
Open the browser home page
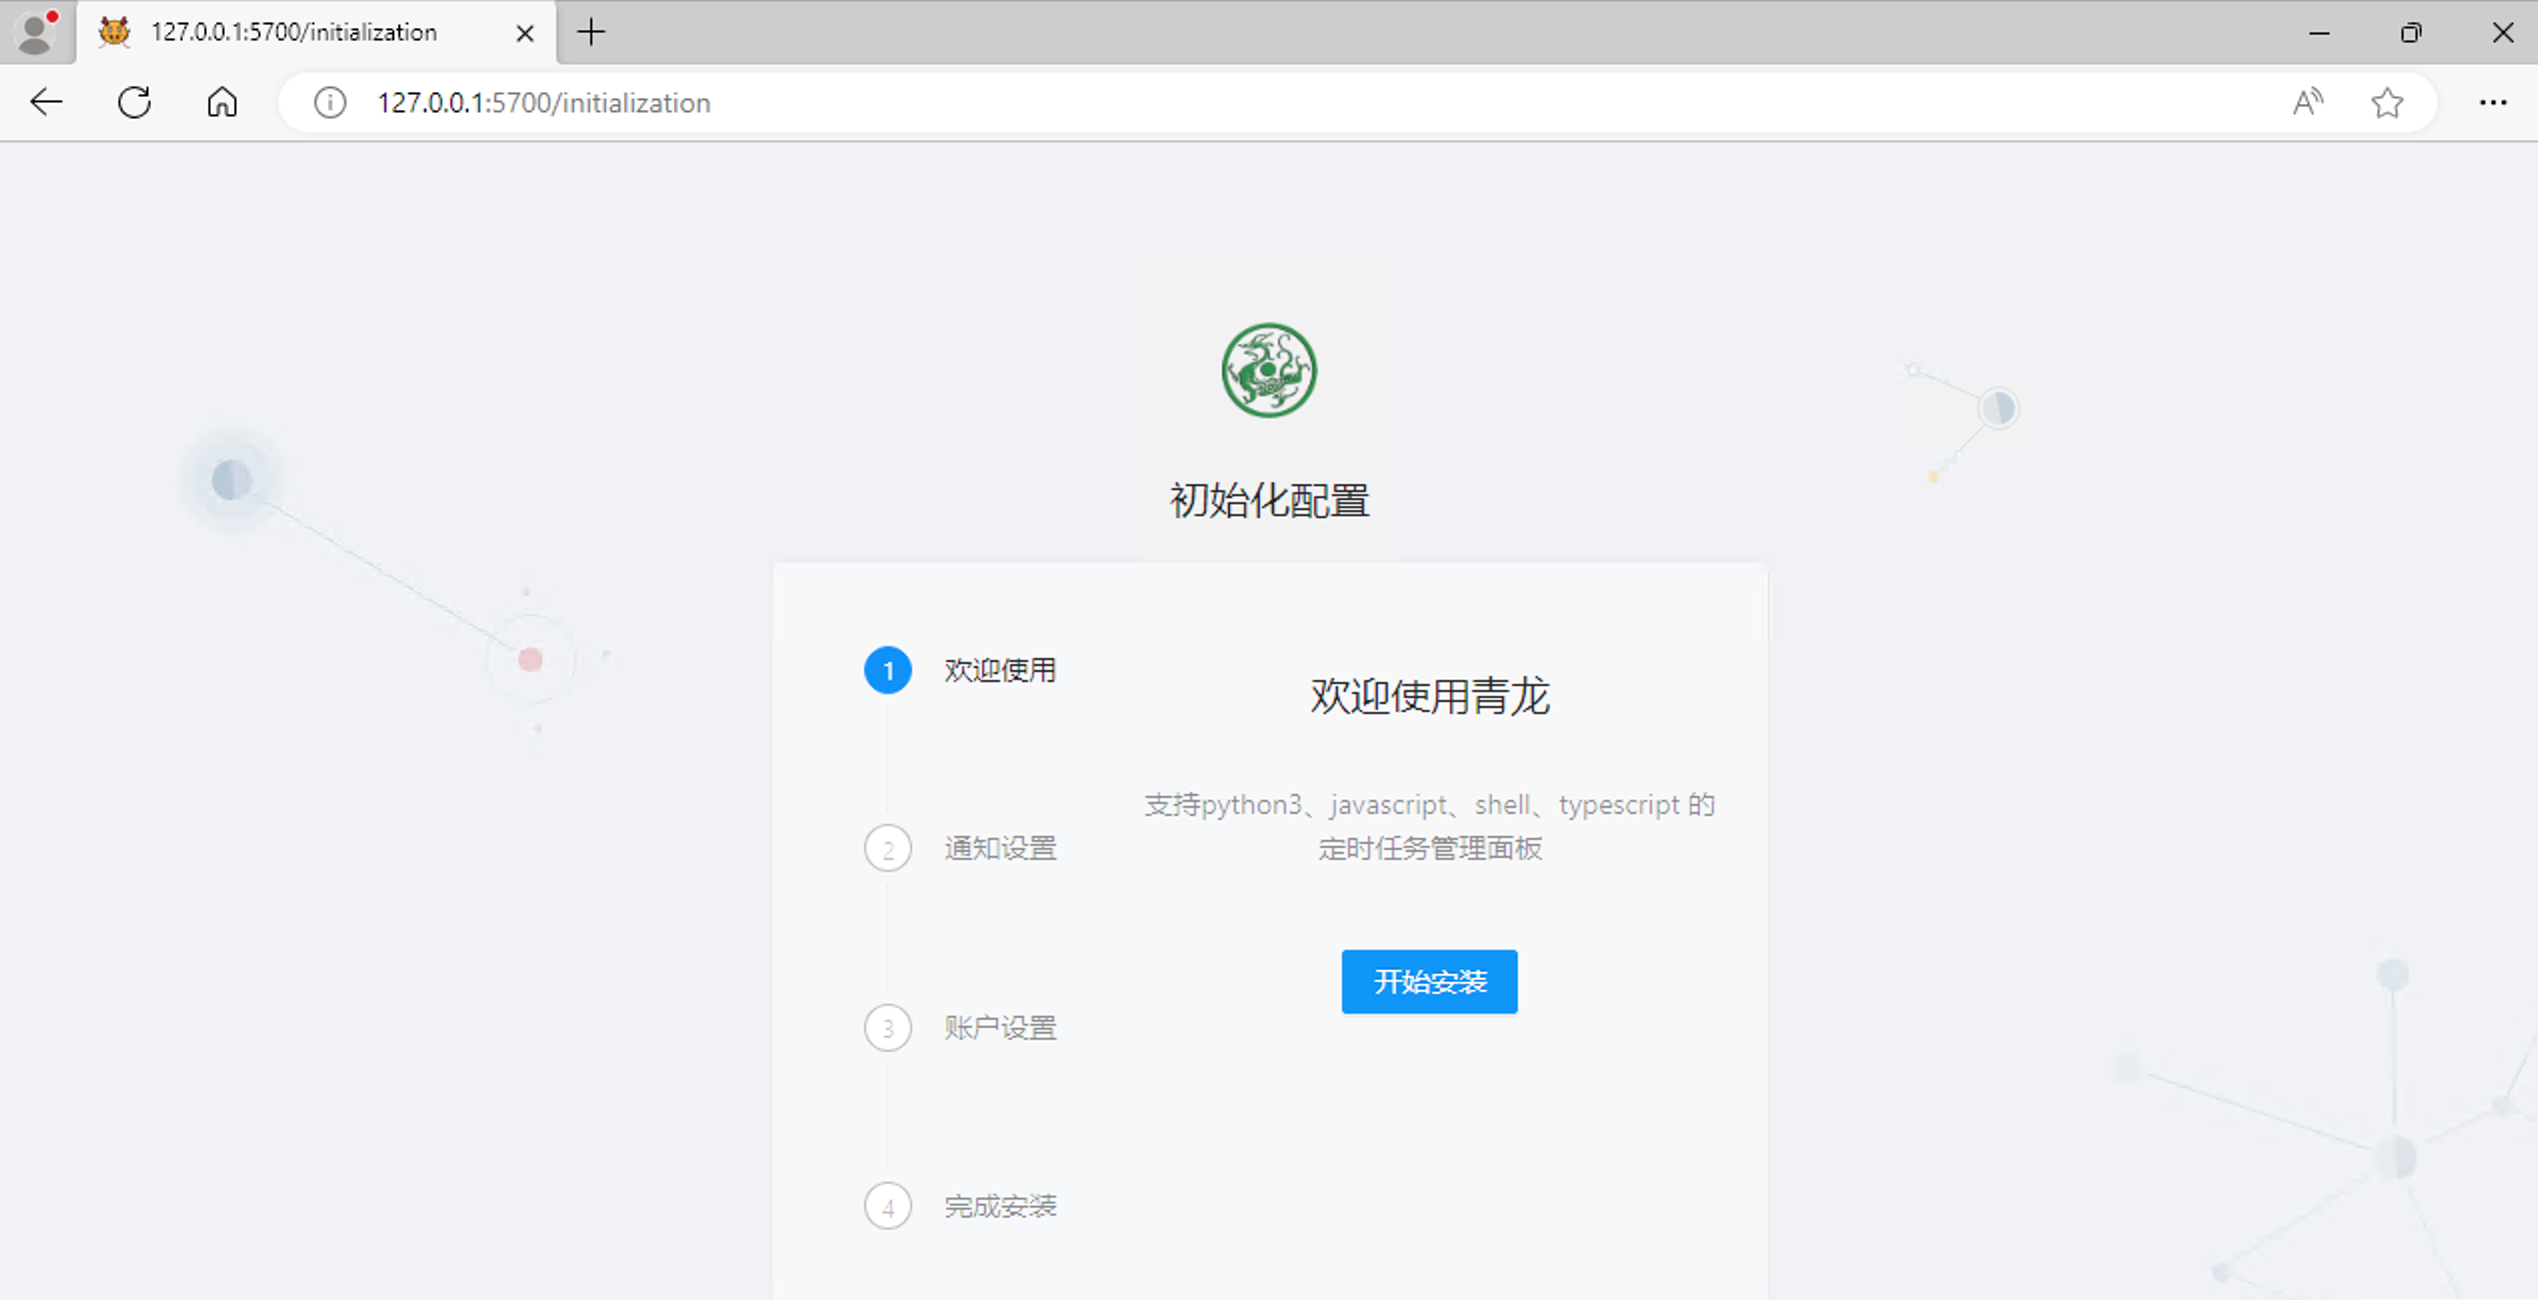click(x=222, y=102)
